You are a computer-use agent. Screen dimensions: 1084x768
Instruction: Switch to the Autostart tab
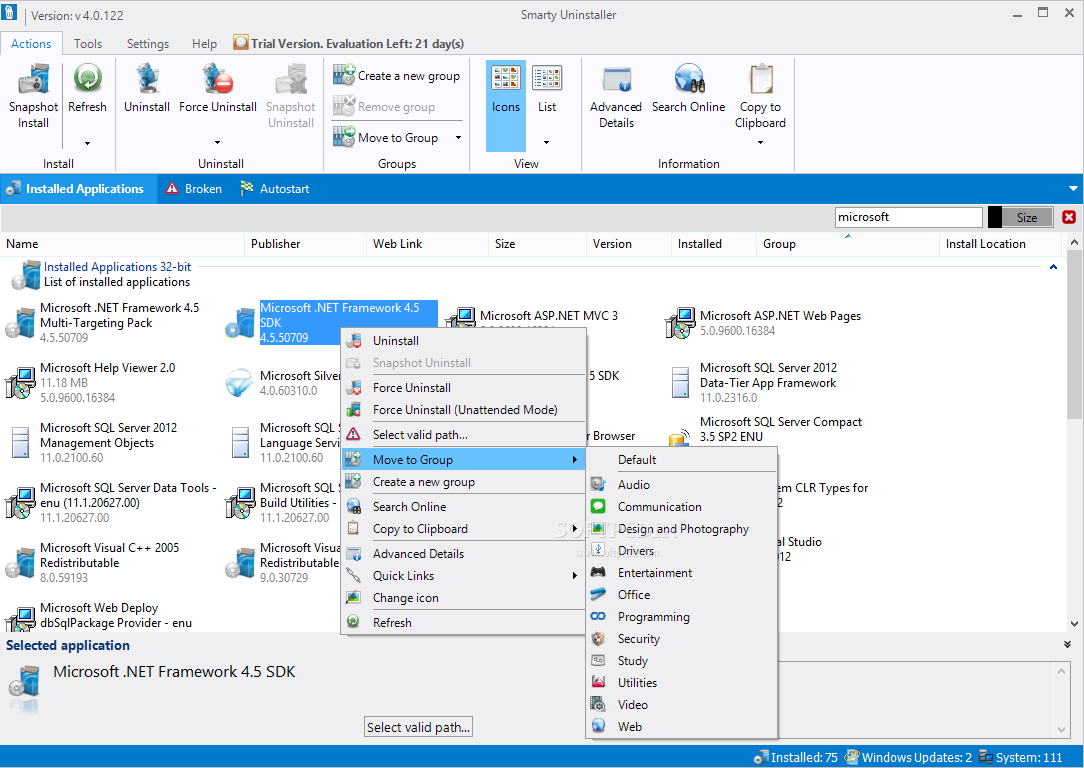275,189
